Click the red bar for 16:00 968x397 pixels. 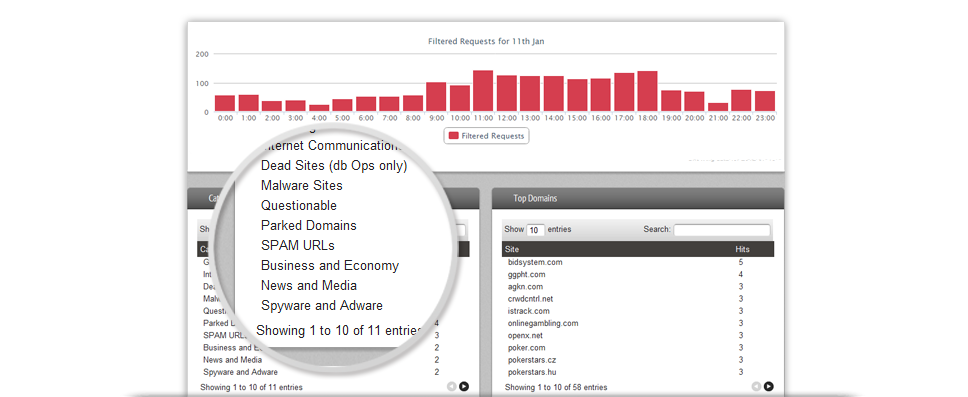pos(601,95)
